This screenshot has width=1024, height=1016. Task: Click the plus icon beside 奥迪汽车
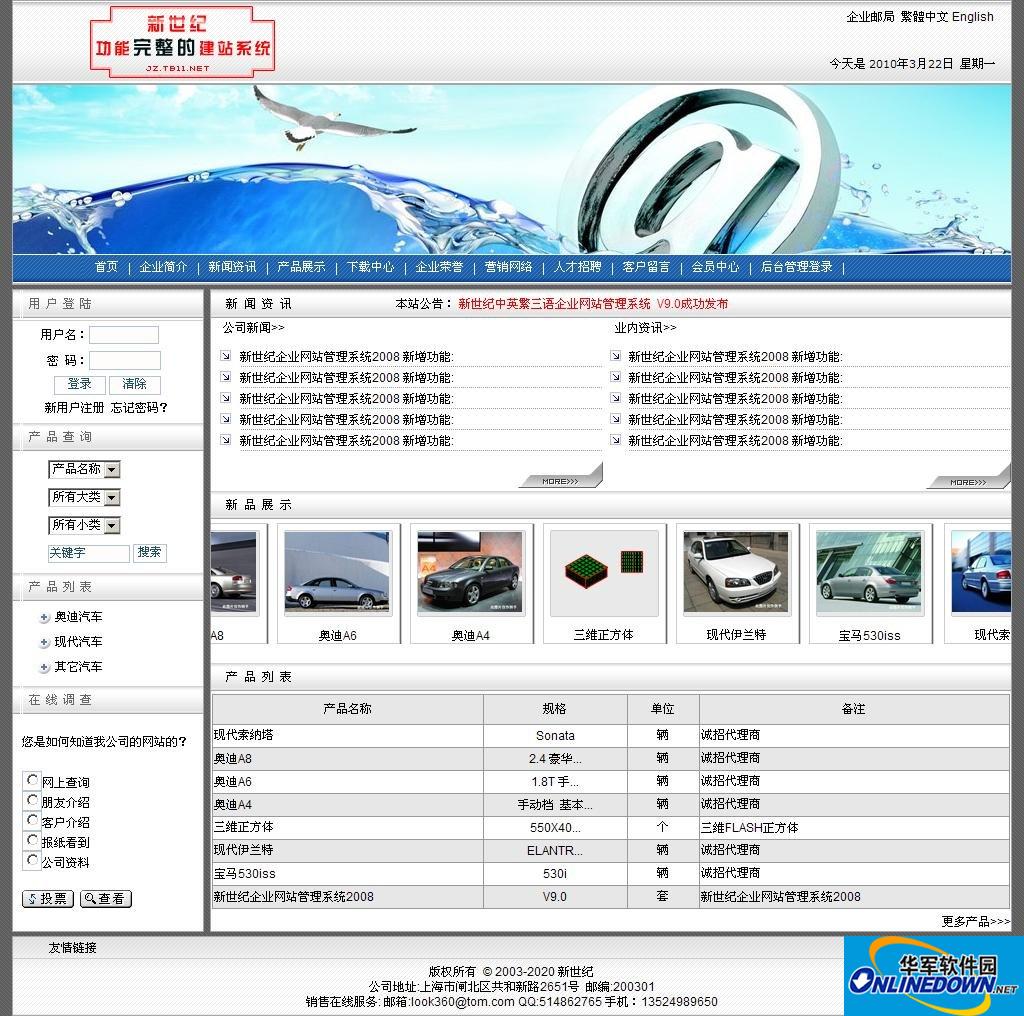[x=44, y=618]
